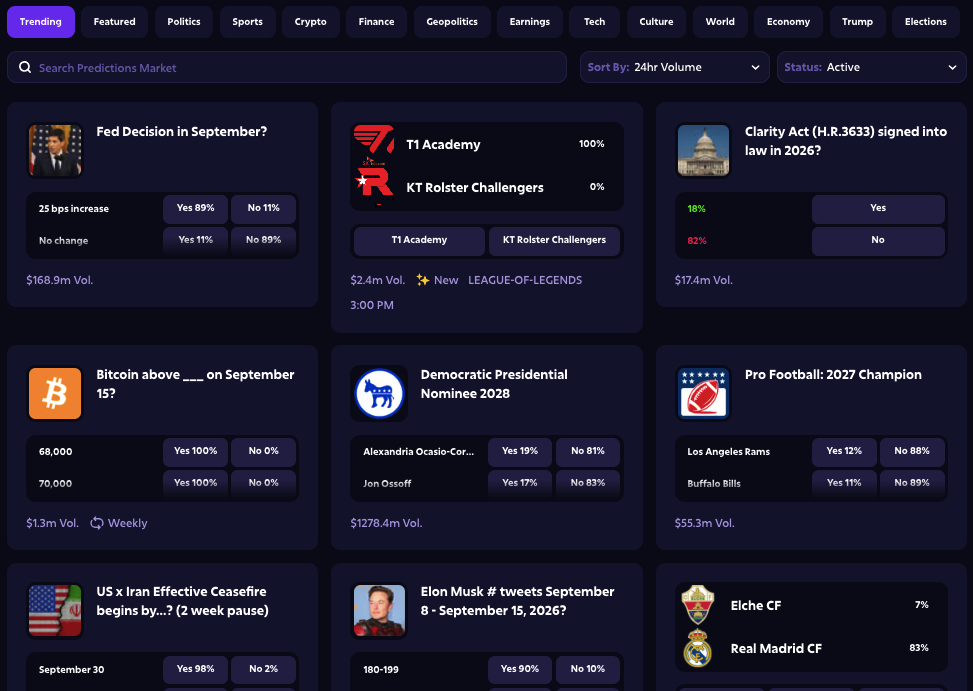The height and width of the screenshot is (691, 973).
Task: Click the Elon Musk market thumbnail
Action: coord(379,610)
